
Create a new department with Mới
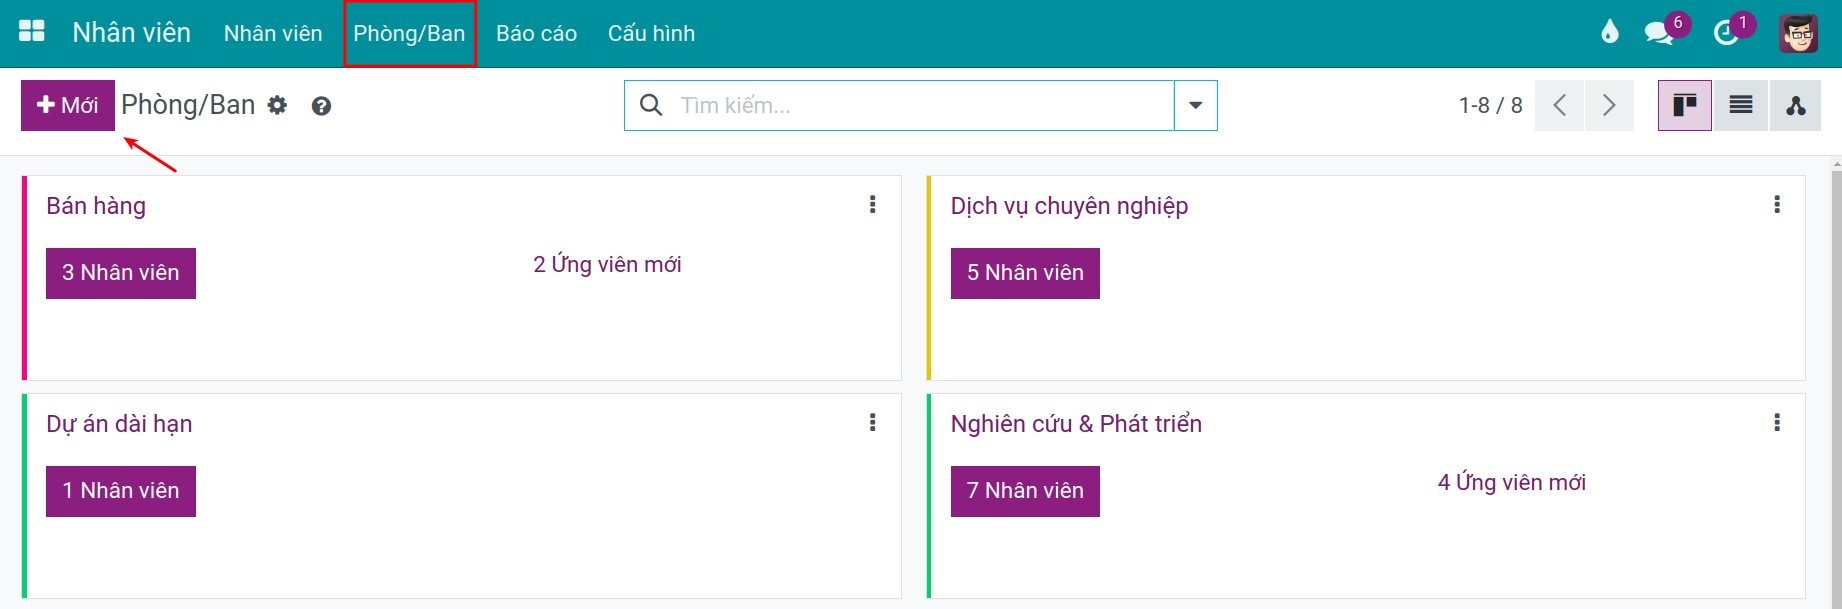tap(68, 105)
